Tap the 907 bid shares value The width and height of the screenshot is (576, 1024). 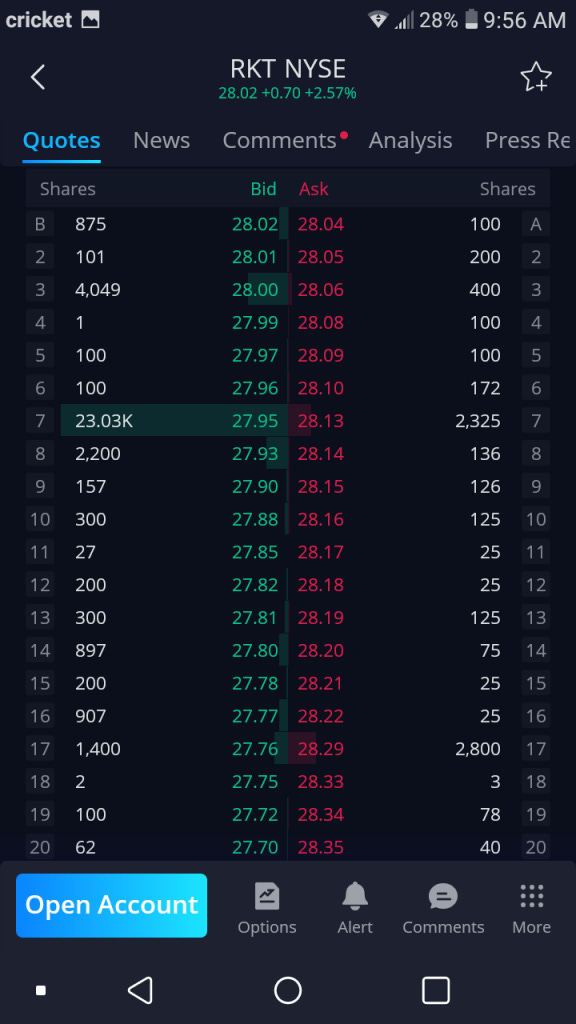pyautogui.click(x=91, y=716)
